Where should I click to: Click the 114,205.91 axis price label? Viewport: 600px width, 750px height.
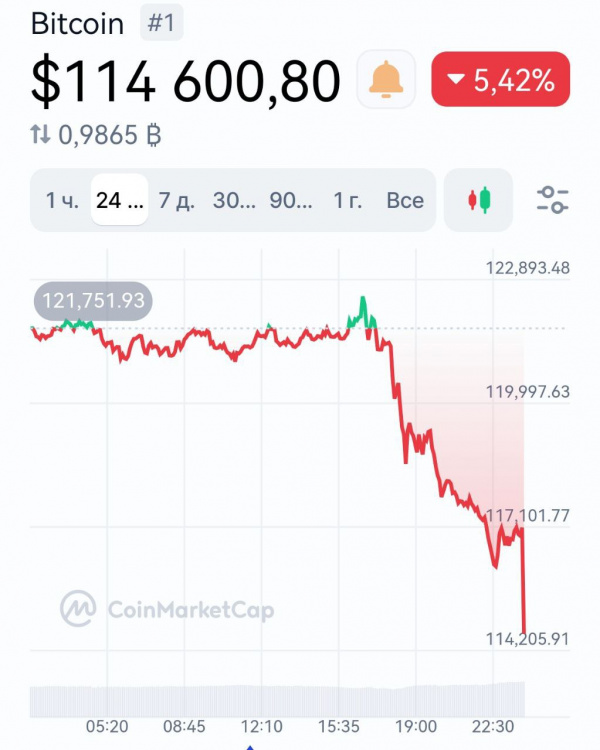[527, 638]
